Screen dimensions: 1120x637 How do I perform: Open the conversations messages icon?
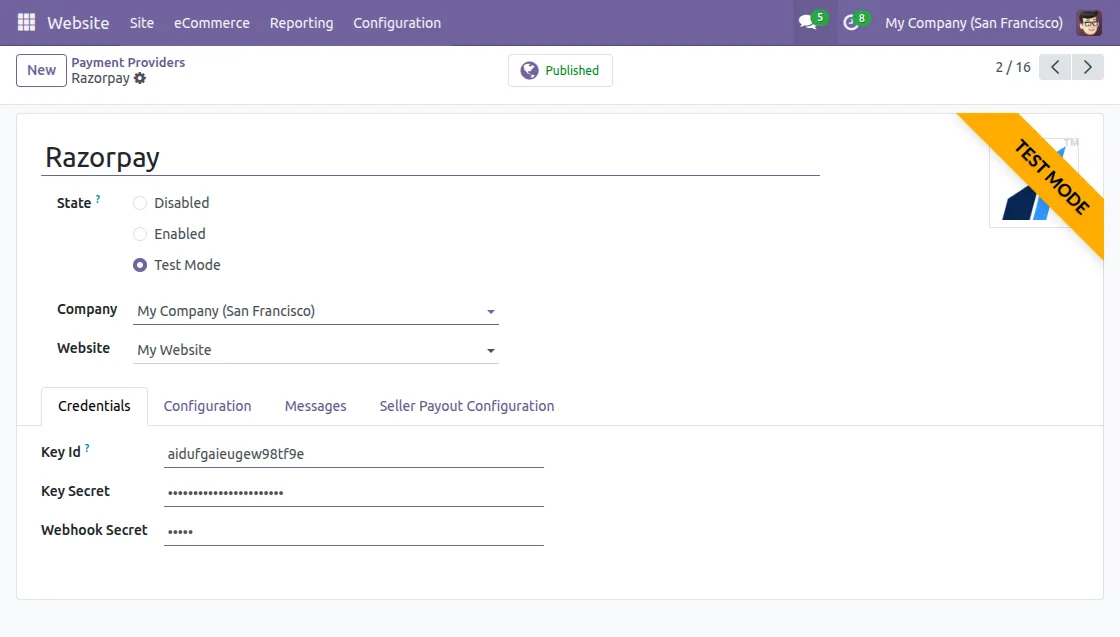point(806,22)
